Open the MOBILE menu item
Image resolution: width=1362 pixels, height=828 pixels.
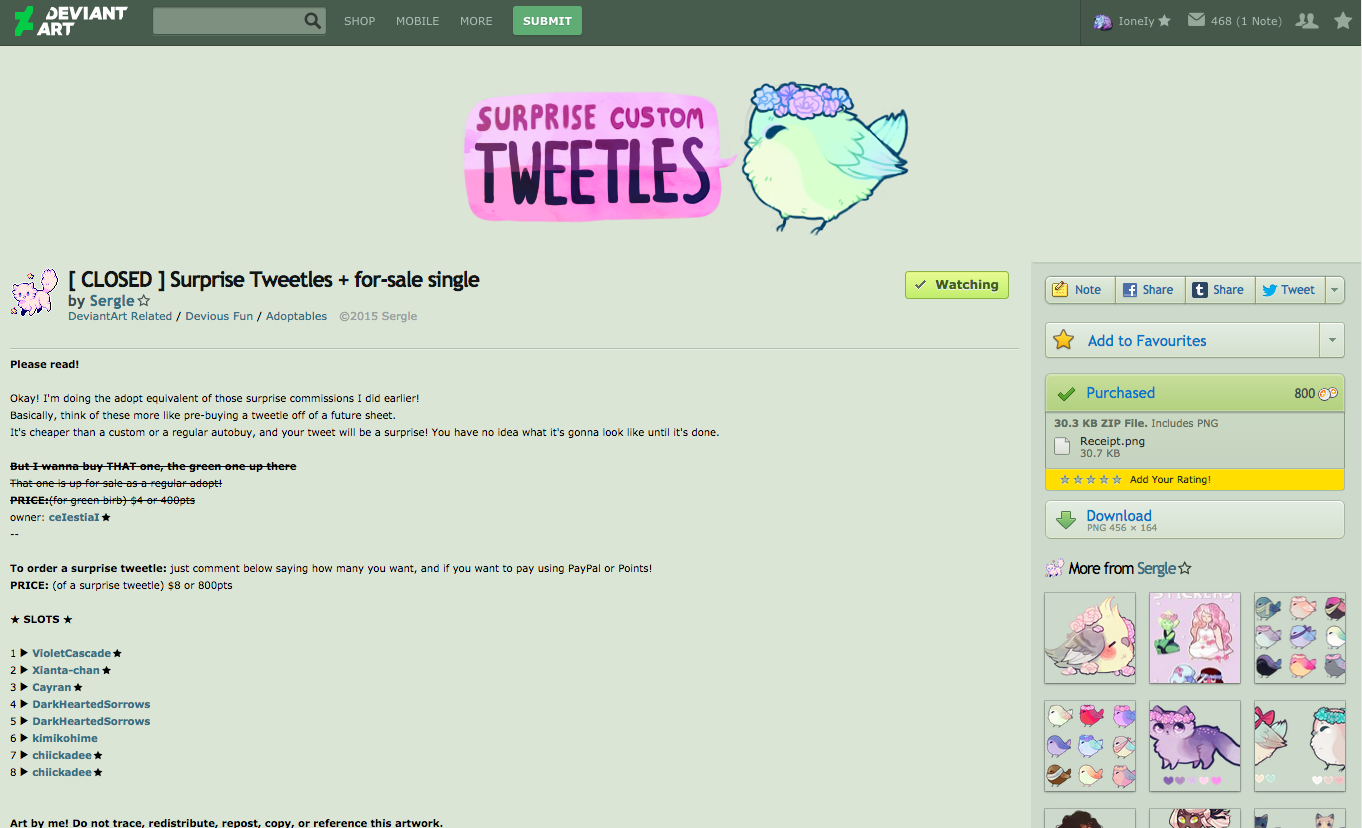(x=417, y=21)
